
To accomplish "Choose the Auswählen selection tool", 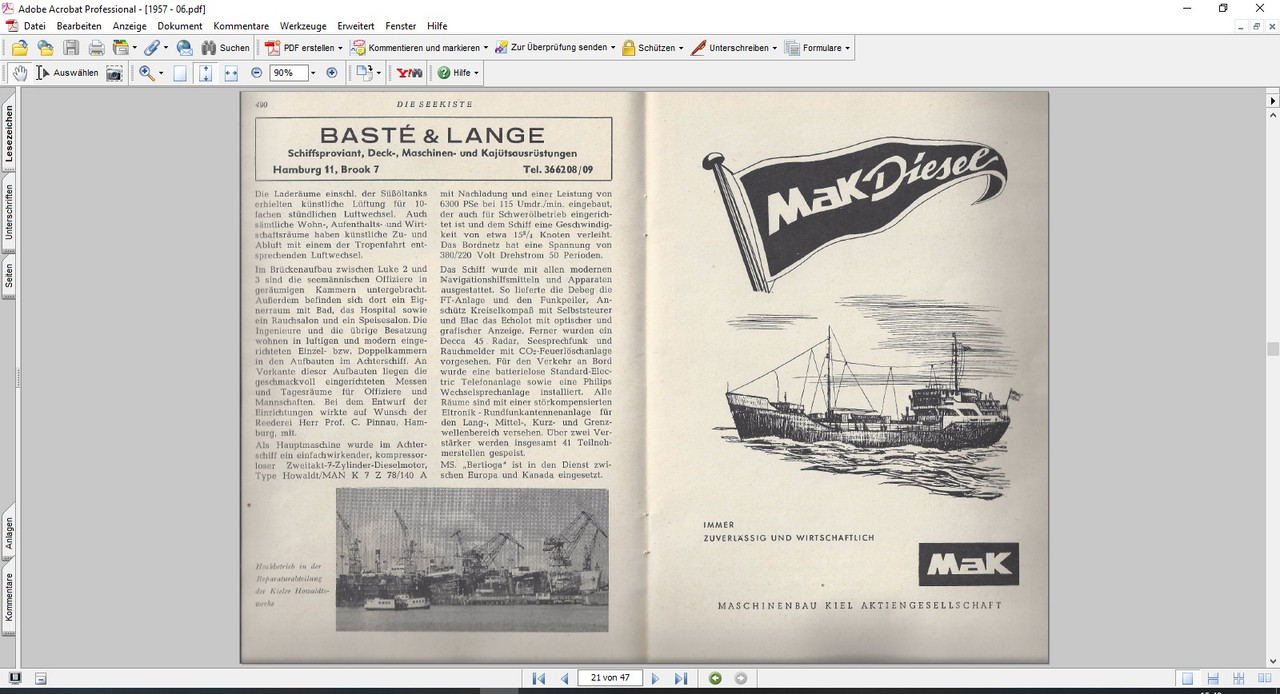I will pyautogui.click(x=67, y=73).
